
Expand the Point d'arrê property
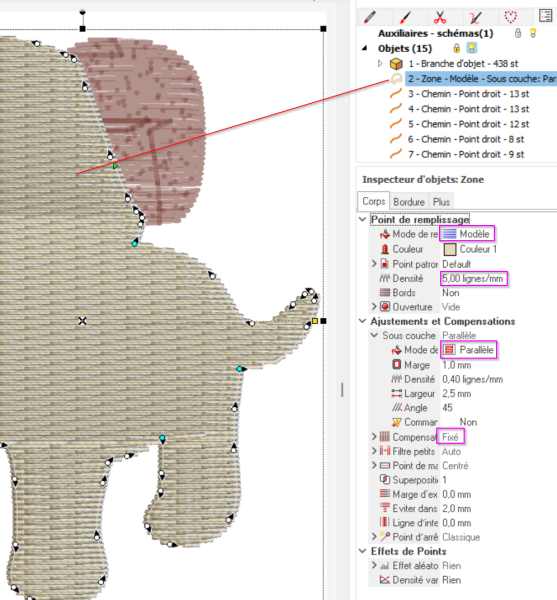pyautogui.click(x=374, y=537)
